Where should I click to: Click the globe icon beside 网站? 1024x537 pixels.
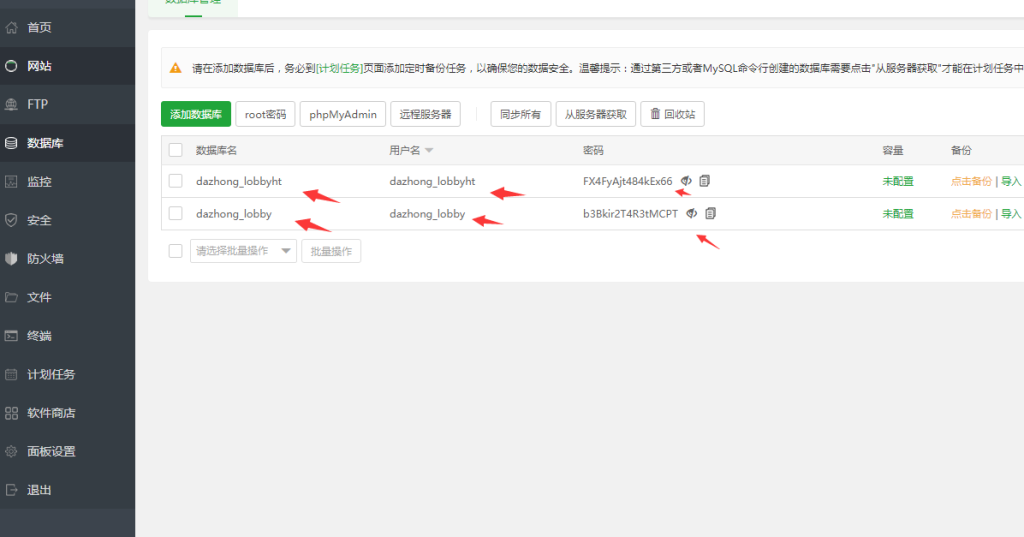[x=11, y=66]
